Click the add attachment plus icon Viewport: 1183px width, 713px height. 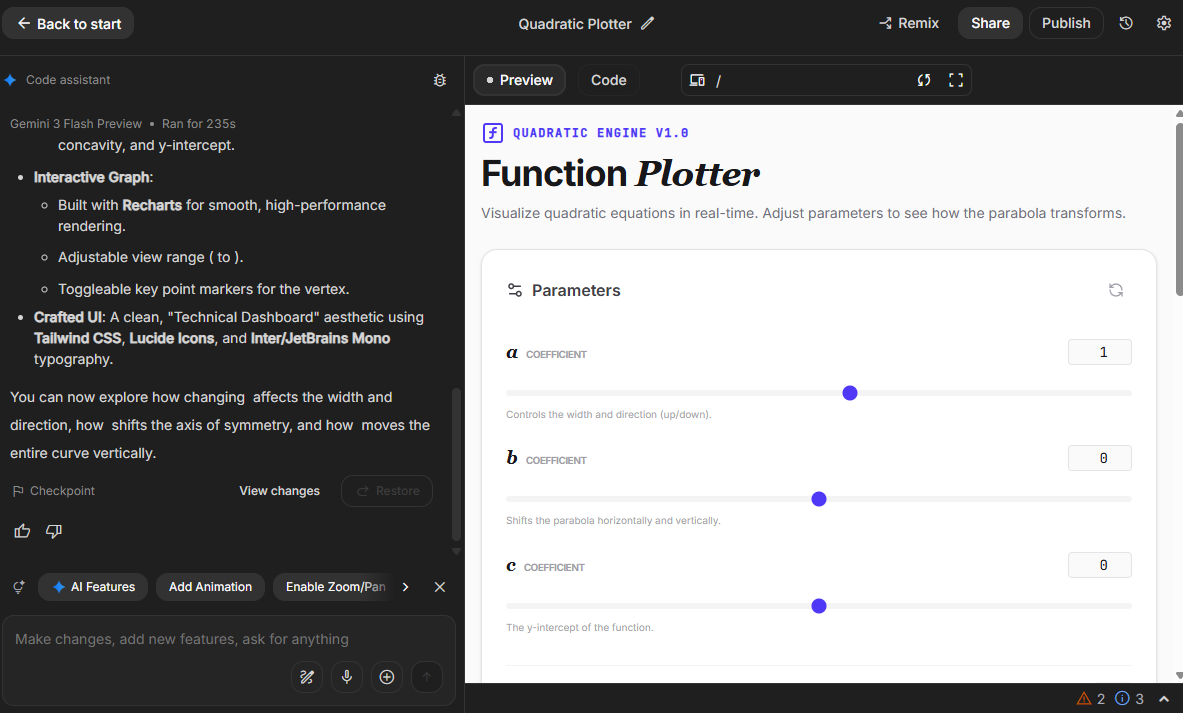(387, 677)
